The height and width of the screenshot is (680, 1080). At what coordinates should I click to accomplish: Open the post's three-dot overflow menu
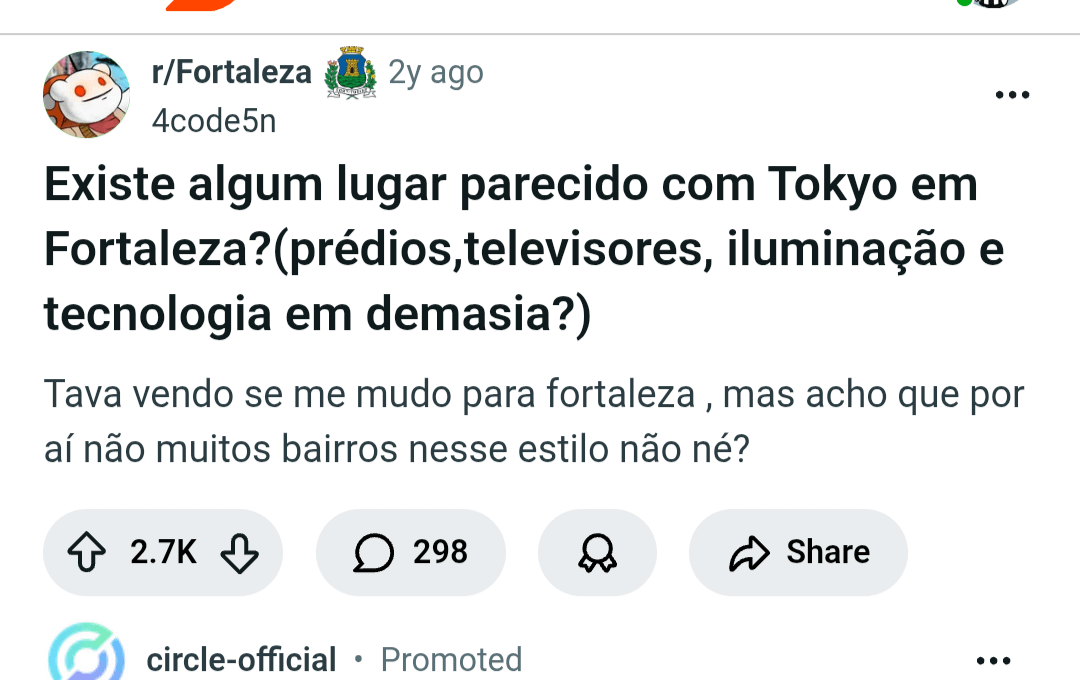pos(1012,96)
